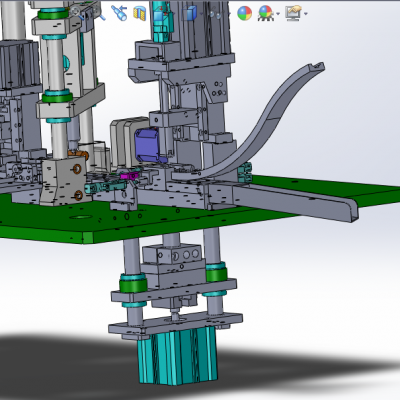Screen dimensions: 400x400
Task: Expand the Display Style dropdown arrow
Action: click(x=202, y=14)
